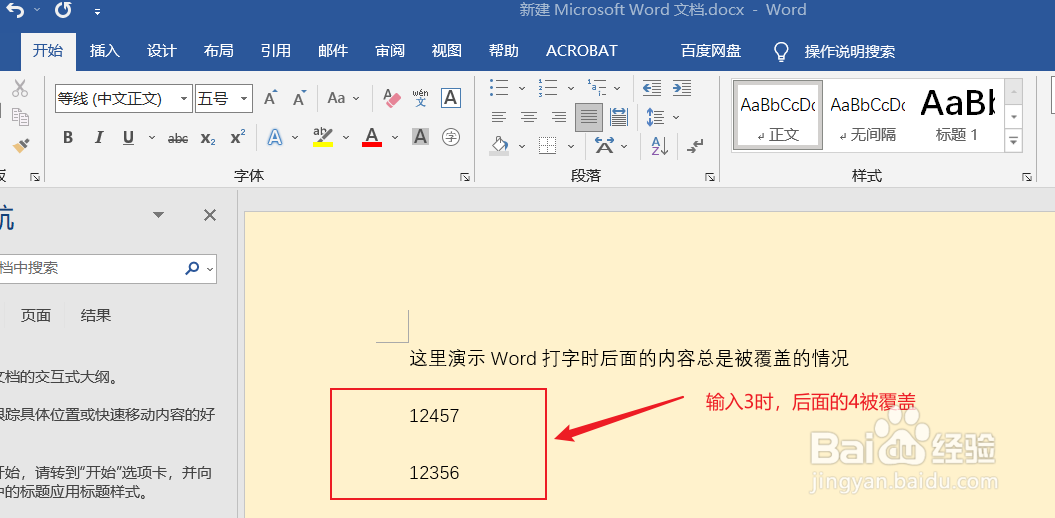Image resolution: width=1055 pixels, height=518 pixels.
Task: Select the 无间隔 style
Action: tap(868, 115)
